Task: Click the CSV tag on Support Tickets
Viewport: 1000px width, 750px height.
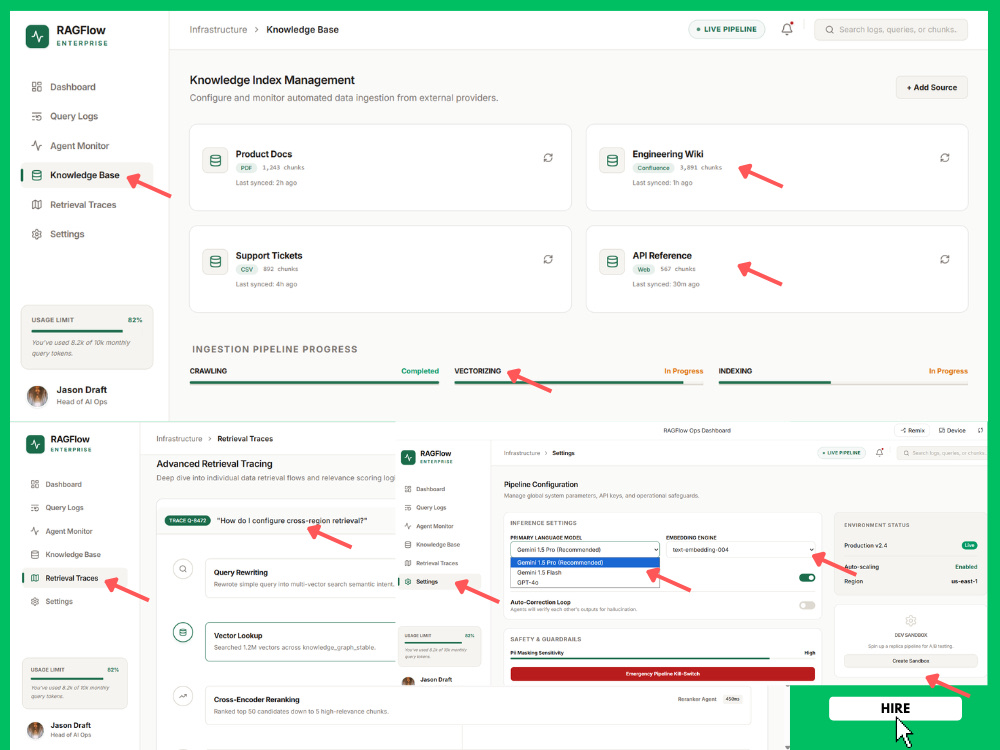Action: coord(246,269)
